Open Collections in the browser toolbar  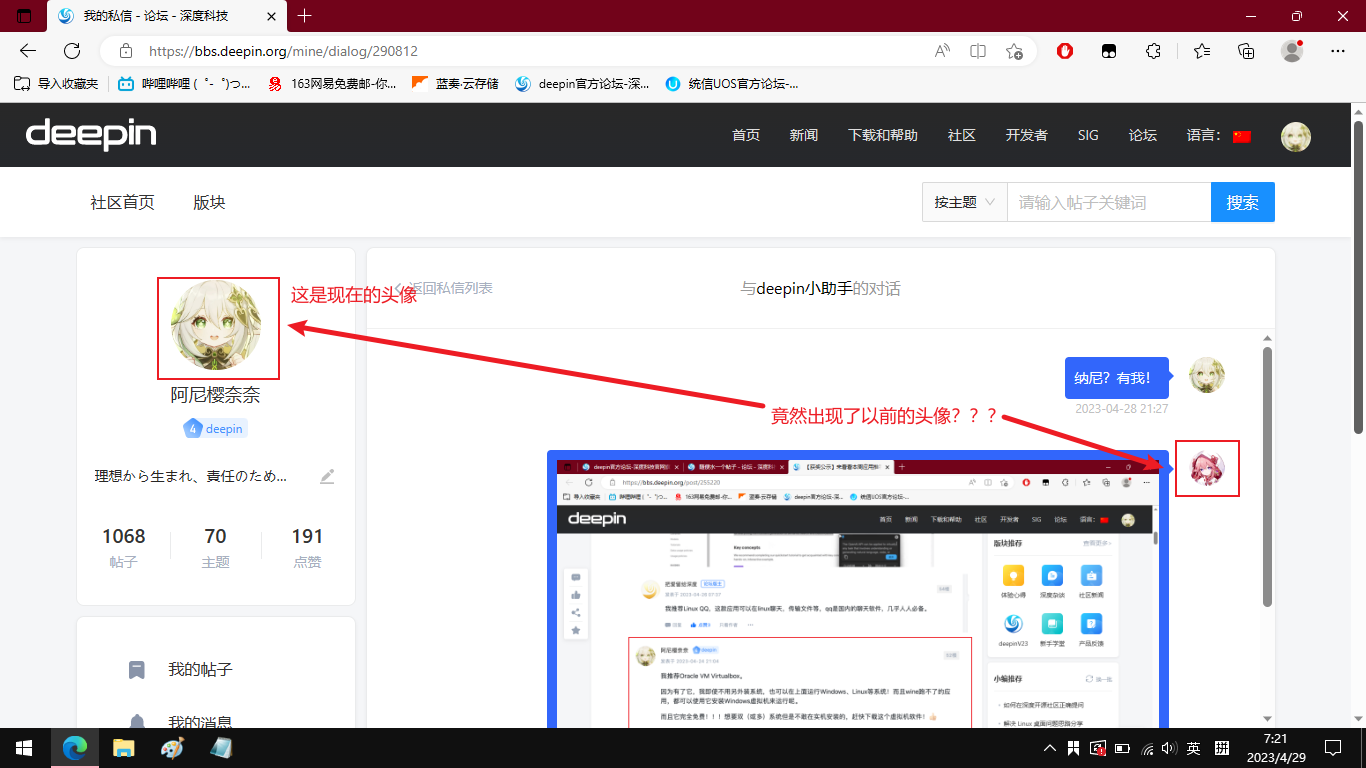(x=1246, y=51)
